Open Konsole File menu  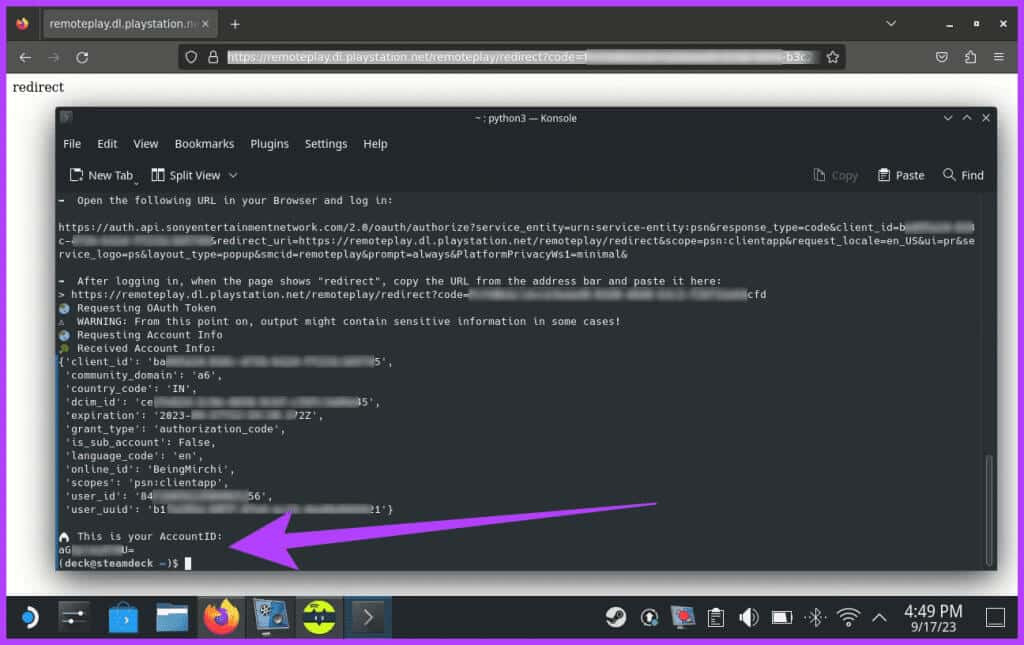(x=72, y=144)
